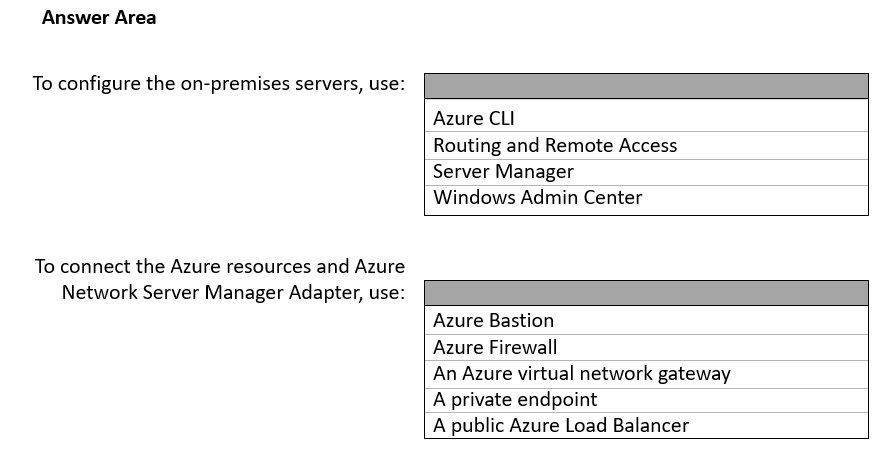This screenshot has width=888, height=459.
Task: Choose Azure Firewall from the list
Action: 495,347
